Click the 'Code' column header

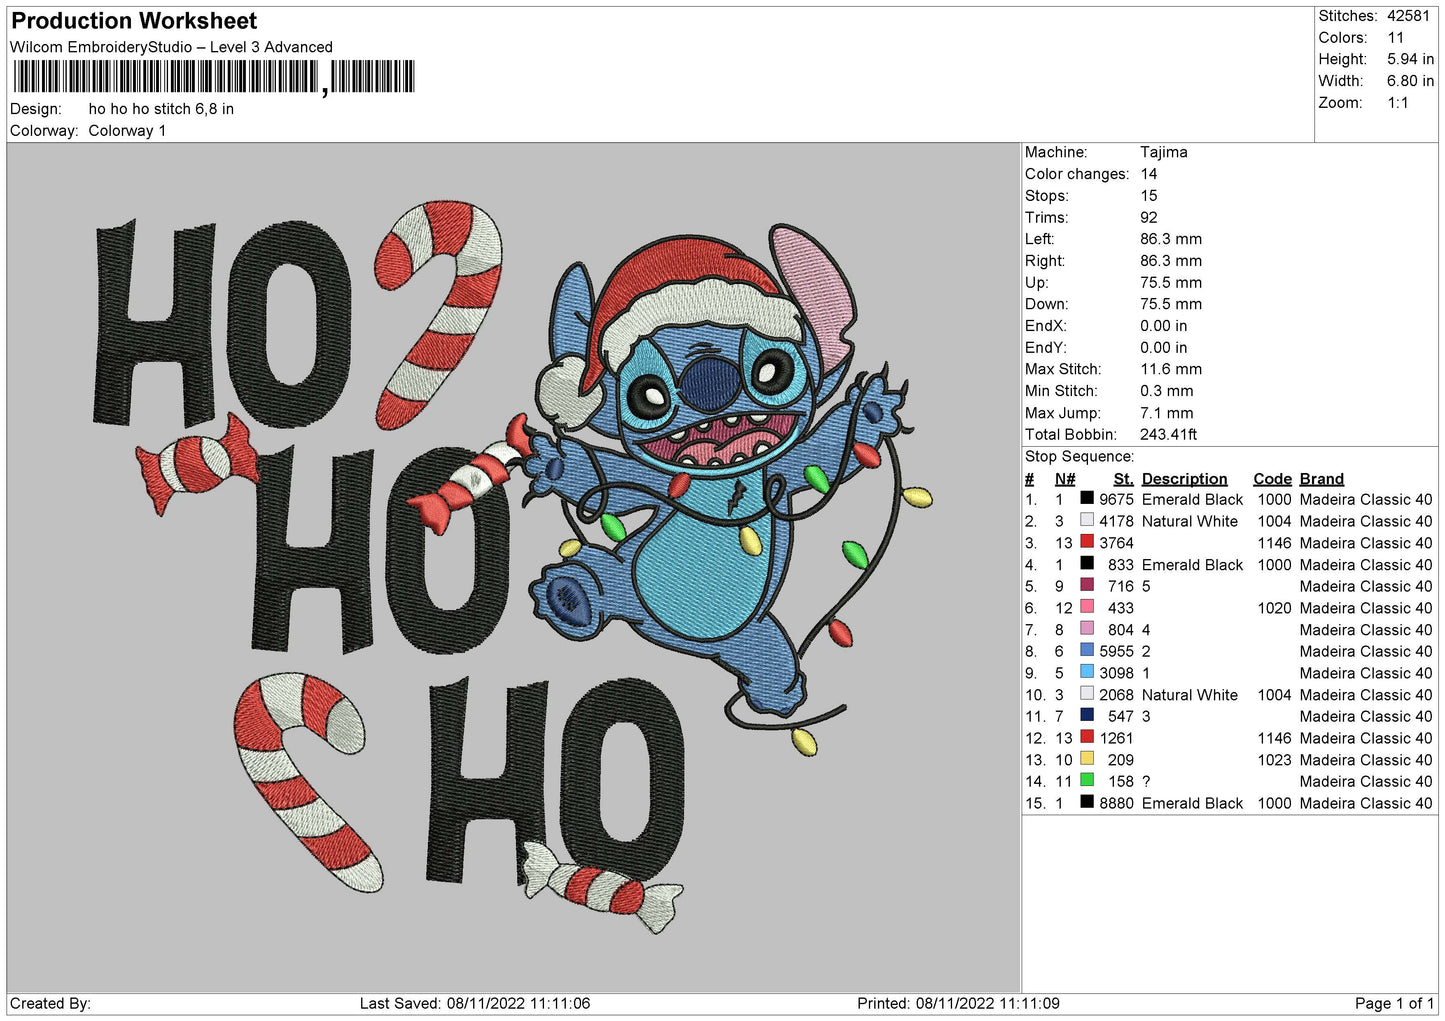point(1272,479)
